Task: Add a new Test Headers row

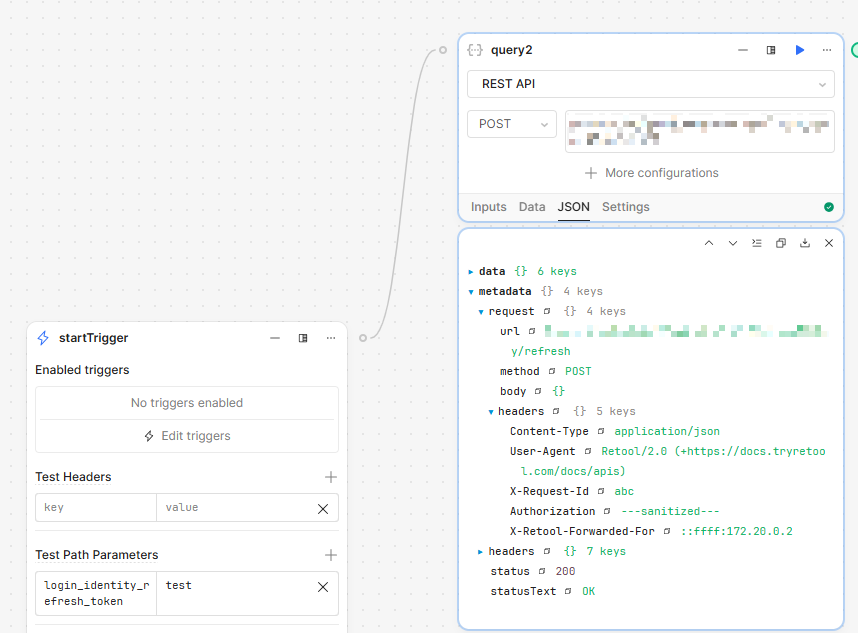Action: [330, 477]
